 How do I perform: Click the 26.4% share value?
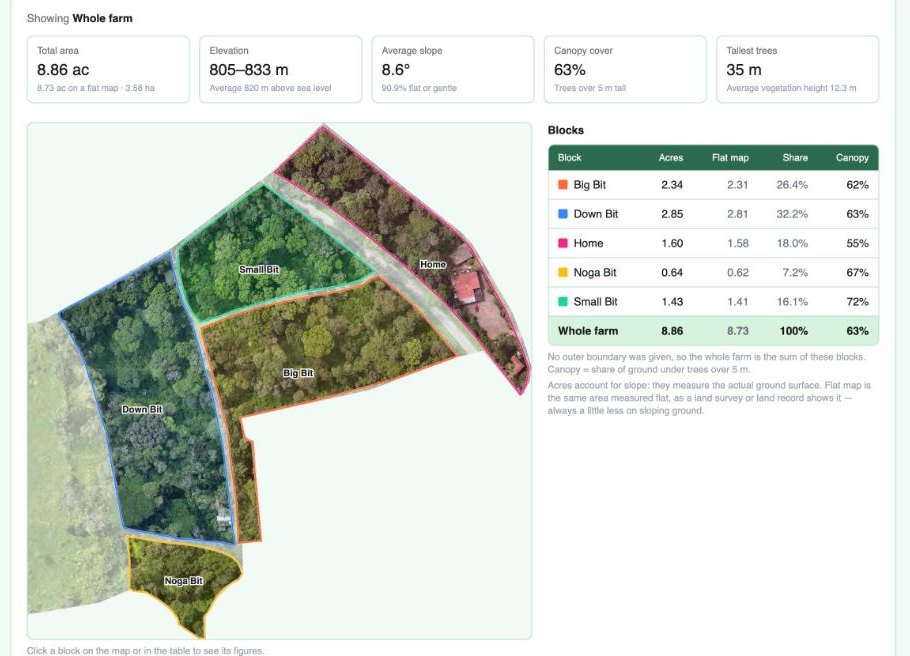[x=792, y=185]
